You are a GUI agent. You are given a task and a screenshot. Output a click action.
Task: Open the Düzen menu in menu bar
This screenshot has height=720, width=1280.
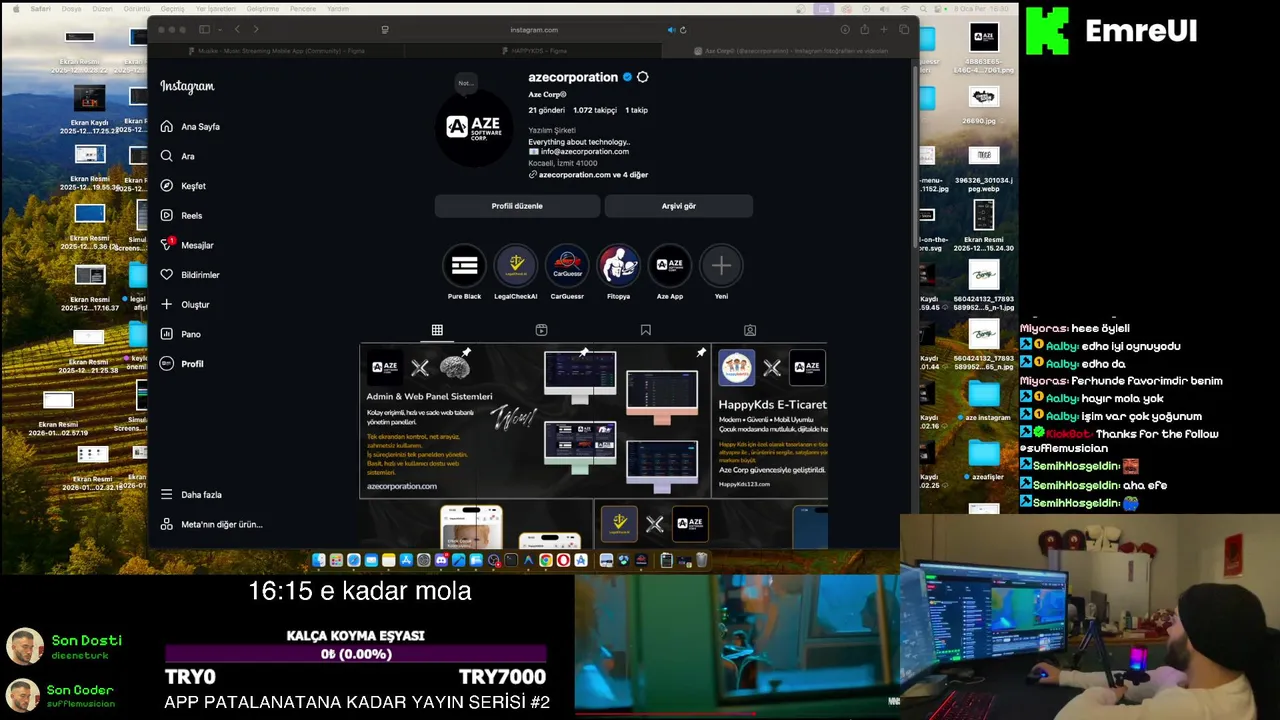pyautogui.click(x=102, y=9)
